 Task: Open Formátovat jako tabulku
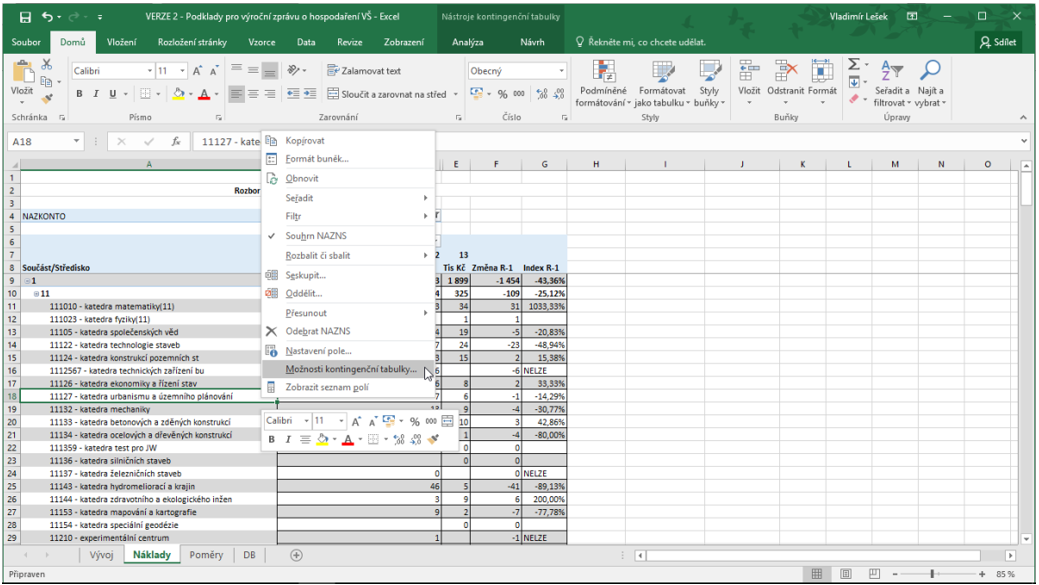662,83
